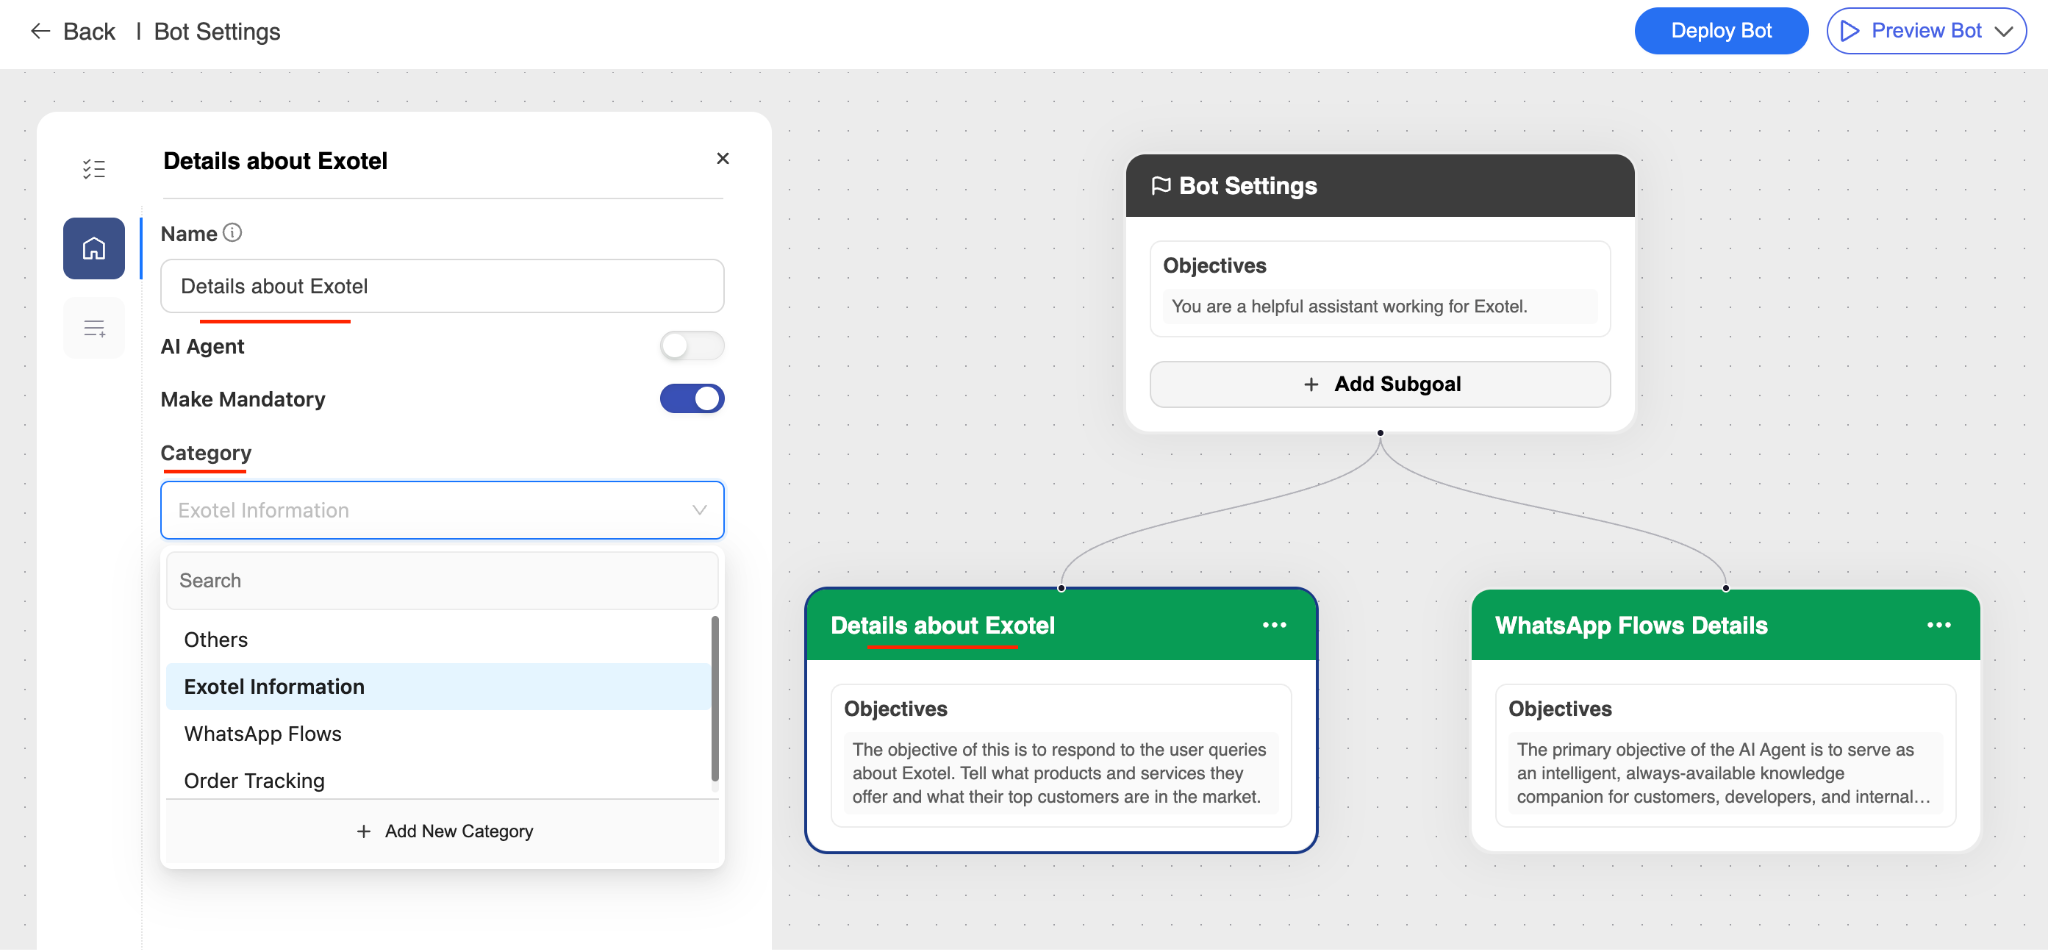Screen dimensions: 2048x950
Task: Click Details about Exotel objectives text
Action: tap(1059, 773)
